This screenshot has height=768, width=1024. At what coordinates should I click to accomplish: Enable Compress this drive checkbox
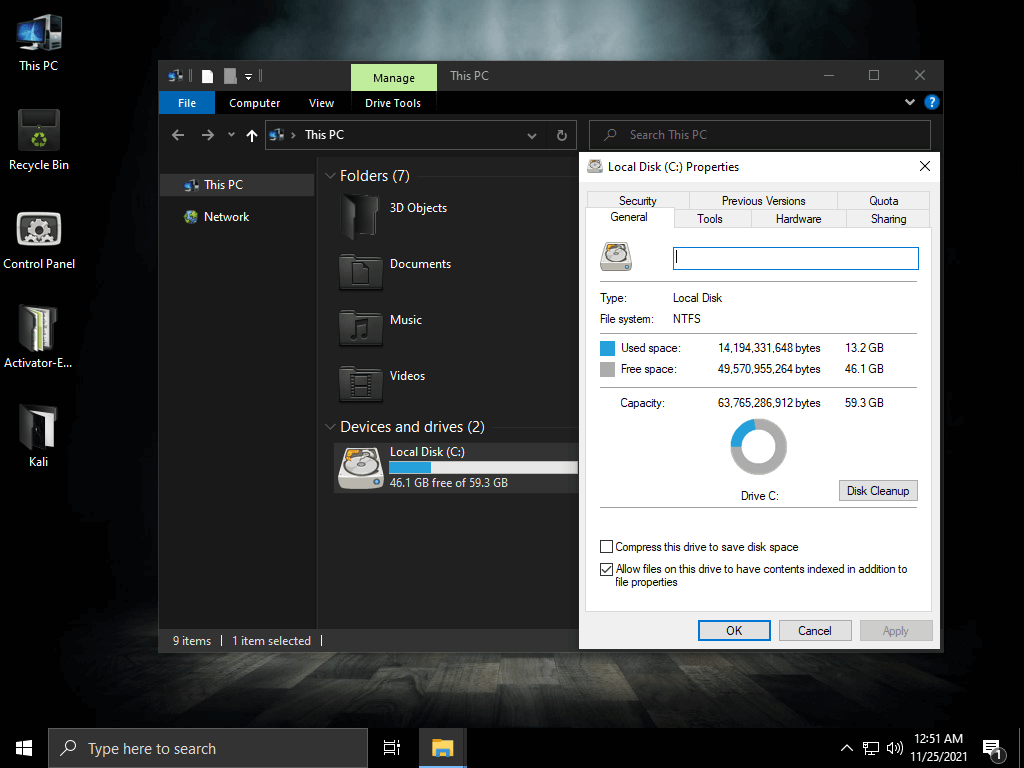[x=607, y=547]
